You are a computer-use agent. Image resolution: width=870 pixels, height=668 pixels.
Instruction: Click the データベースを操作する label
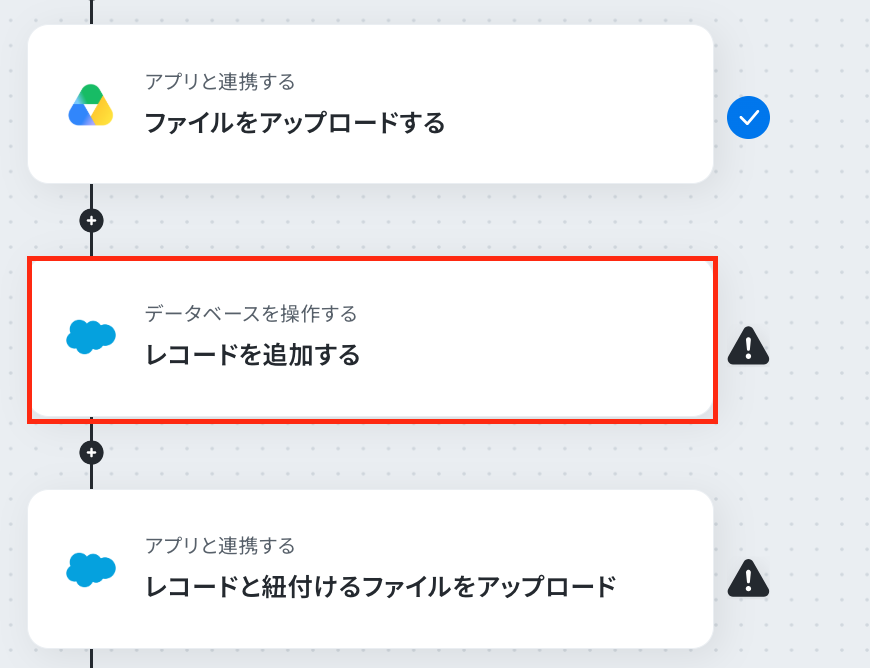tap(251, 313)
